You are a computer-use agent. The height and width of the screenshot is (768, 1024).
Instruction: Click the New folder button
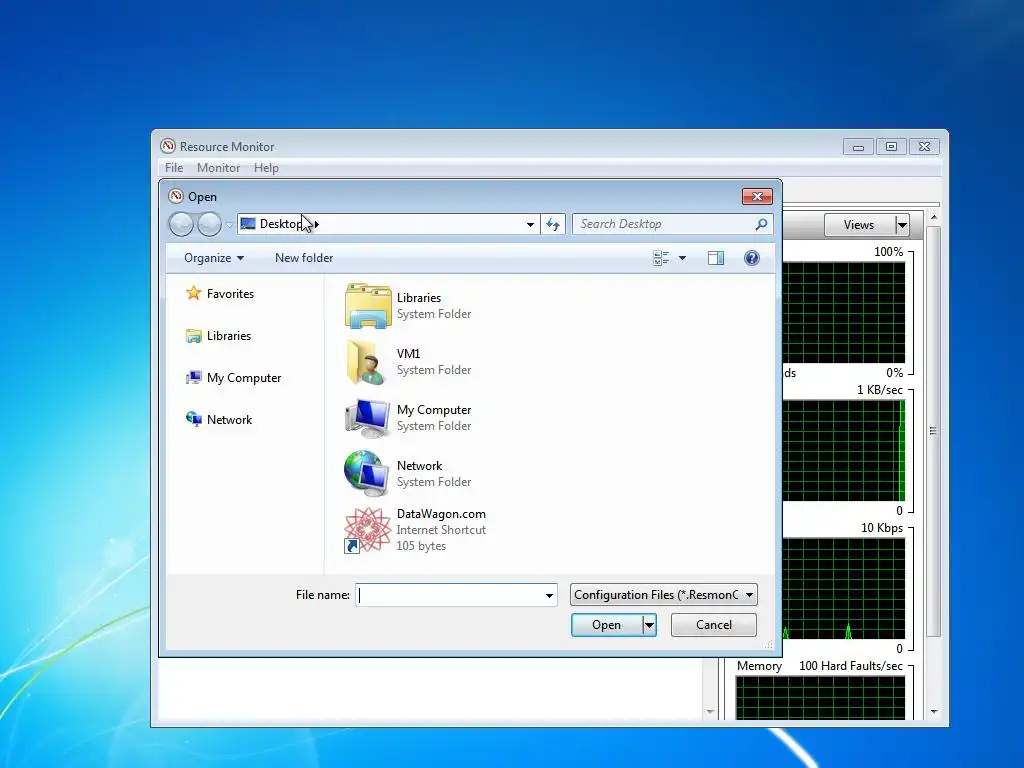pos(304,258)
